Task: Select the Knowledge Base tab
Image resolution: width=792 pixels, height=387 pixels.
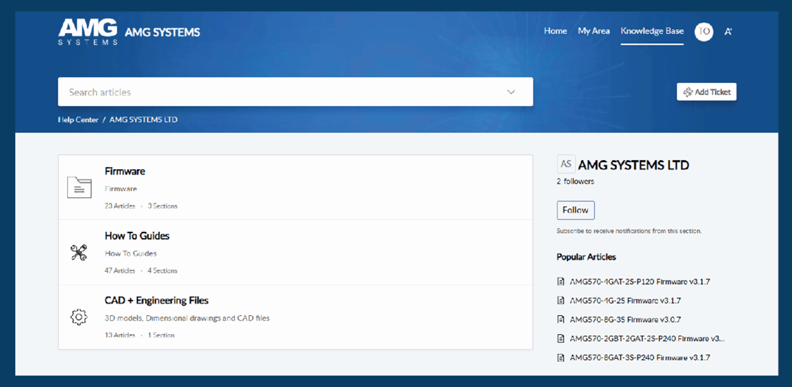Action: 652,31
